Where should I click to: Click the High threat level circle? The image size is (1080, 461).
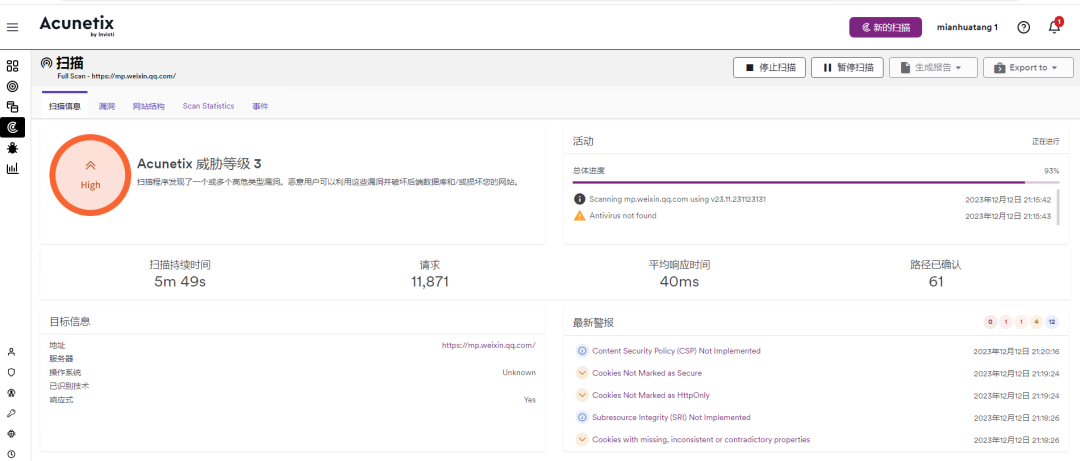[x=90, y=174]
